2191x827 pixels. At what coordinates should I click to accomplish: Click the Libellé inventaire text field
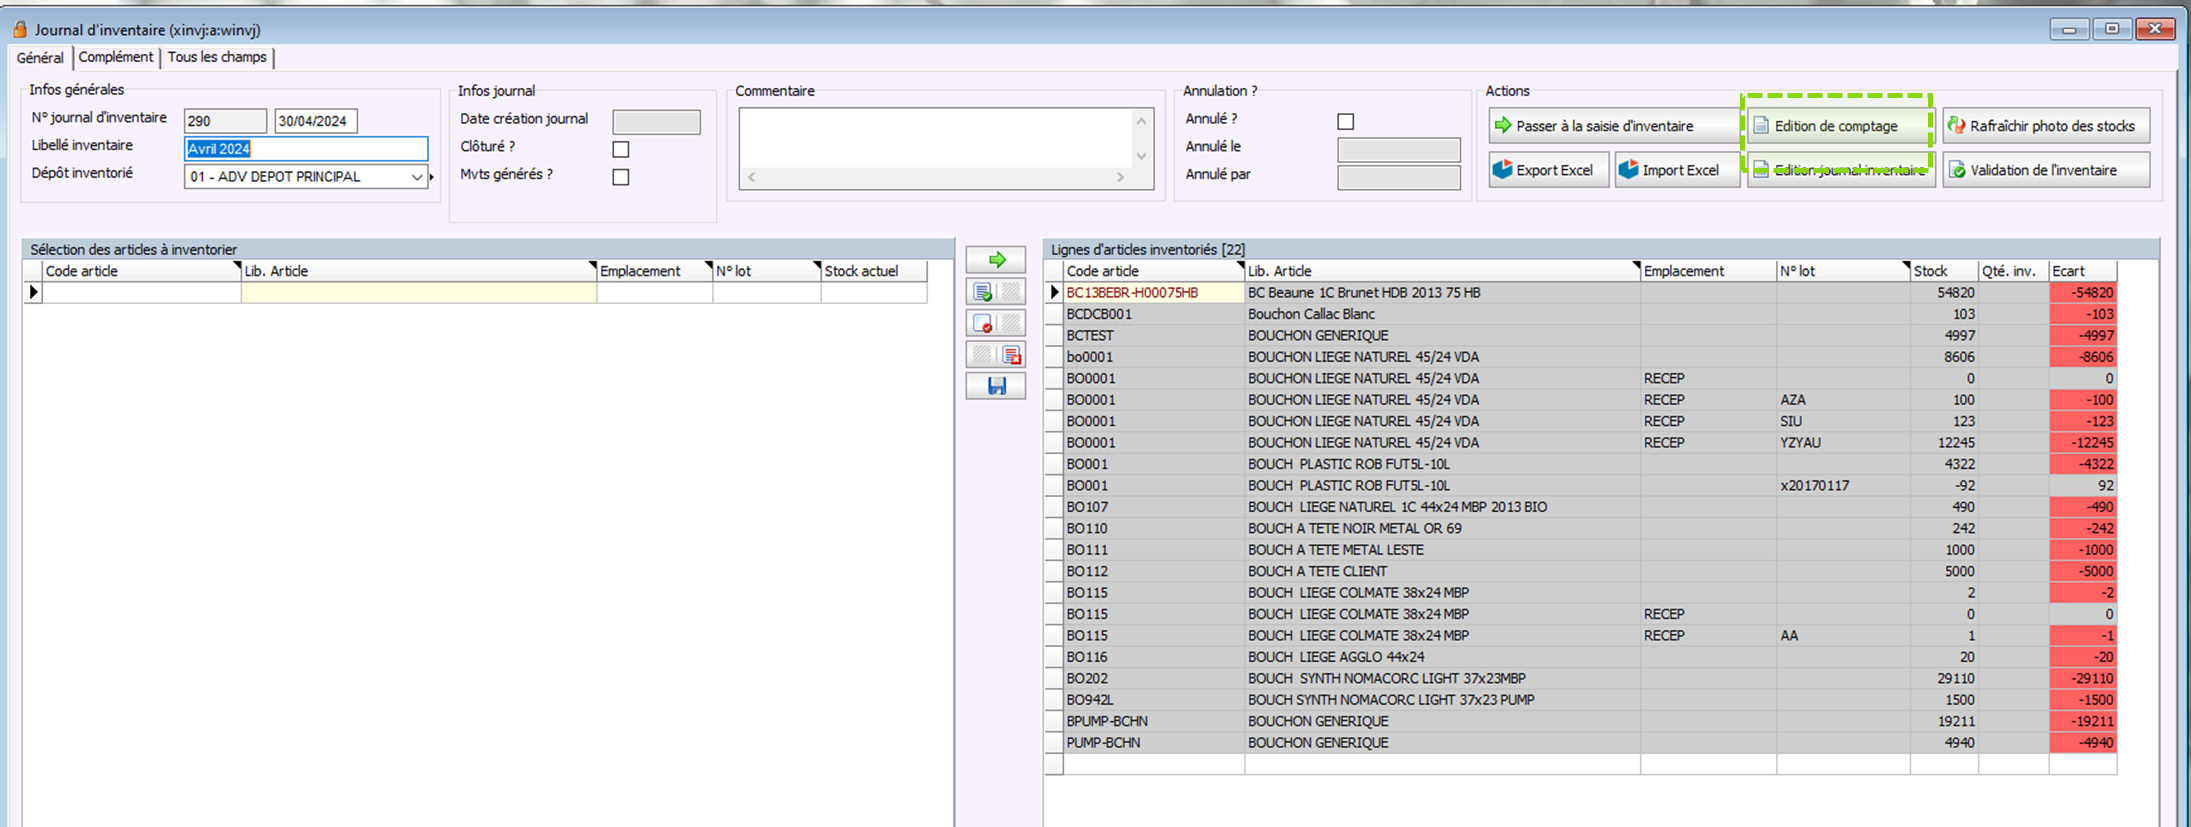click(306, 149)
